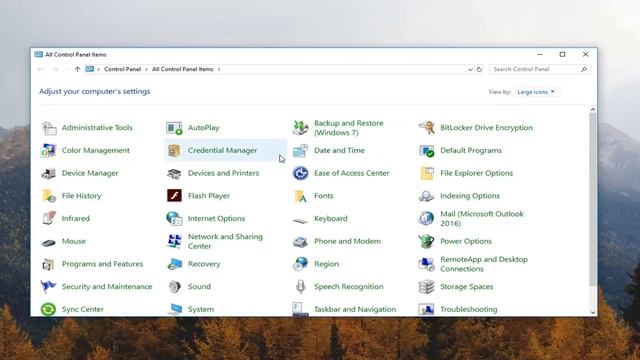Open Color Management icon
Image resolution: width=640 pixels, height=360 pixels.
click(x=49, y=150)
